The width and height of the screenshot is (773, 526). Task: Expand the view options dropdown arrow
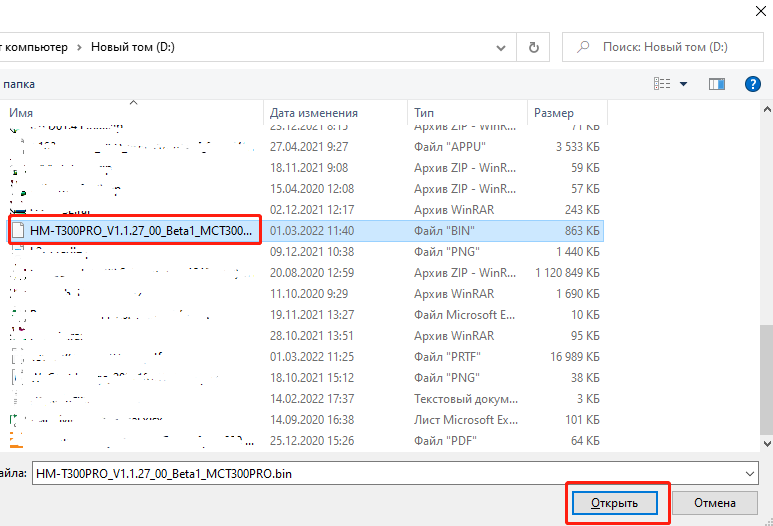[x=684, y=84]
